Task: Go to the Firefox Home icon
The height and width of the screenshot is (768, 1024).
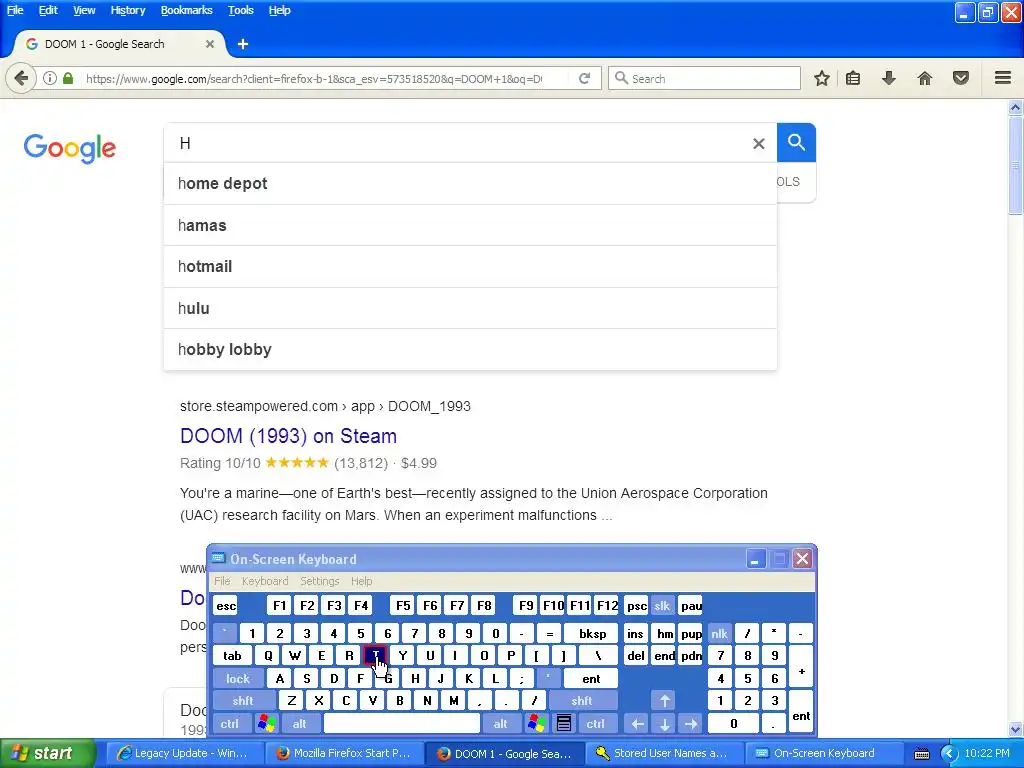Action: coord(925,78)
